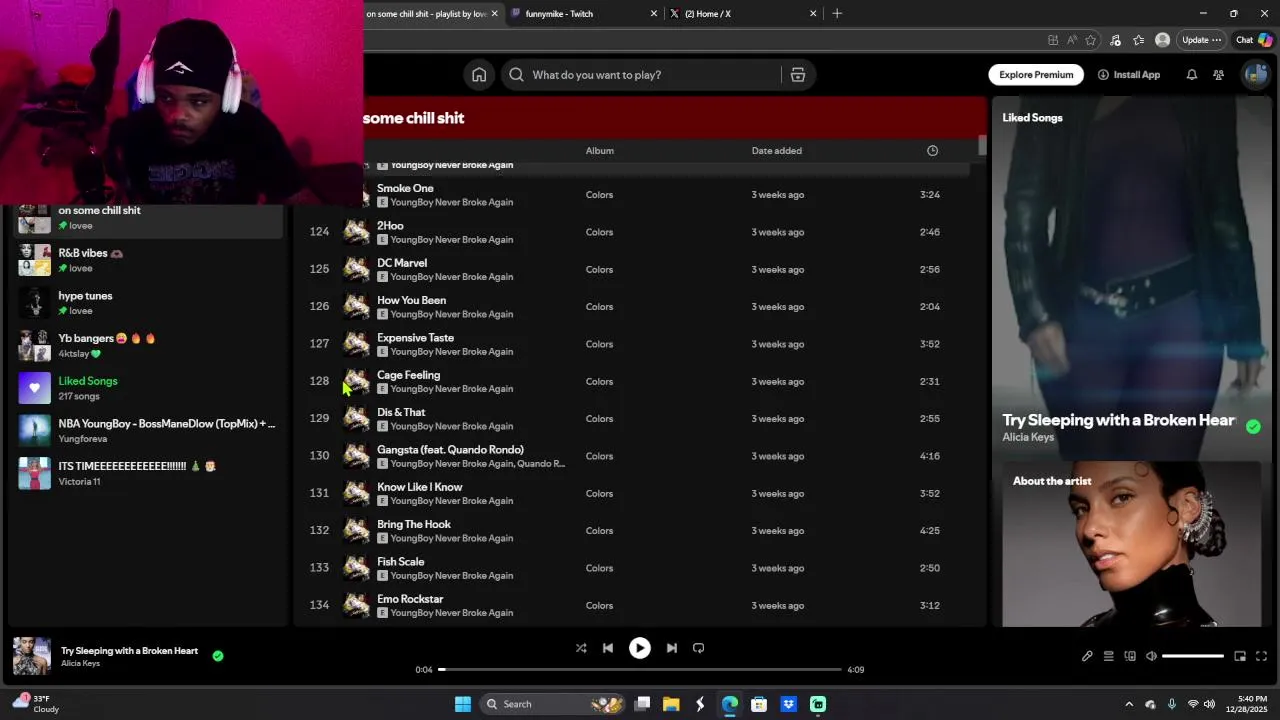Toggle repeat in the player bar
This screenshot has width=1280, height=720.
[699, 648]
